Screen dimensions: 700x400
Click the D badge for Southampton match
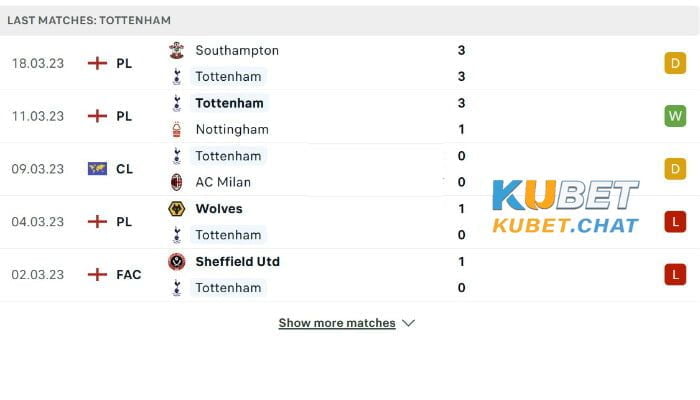[x=675, y=63]
